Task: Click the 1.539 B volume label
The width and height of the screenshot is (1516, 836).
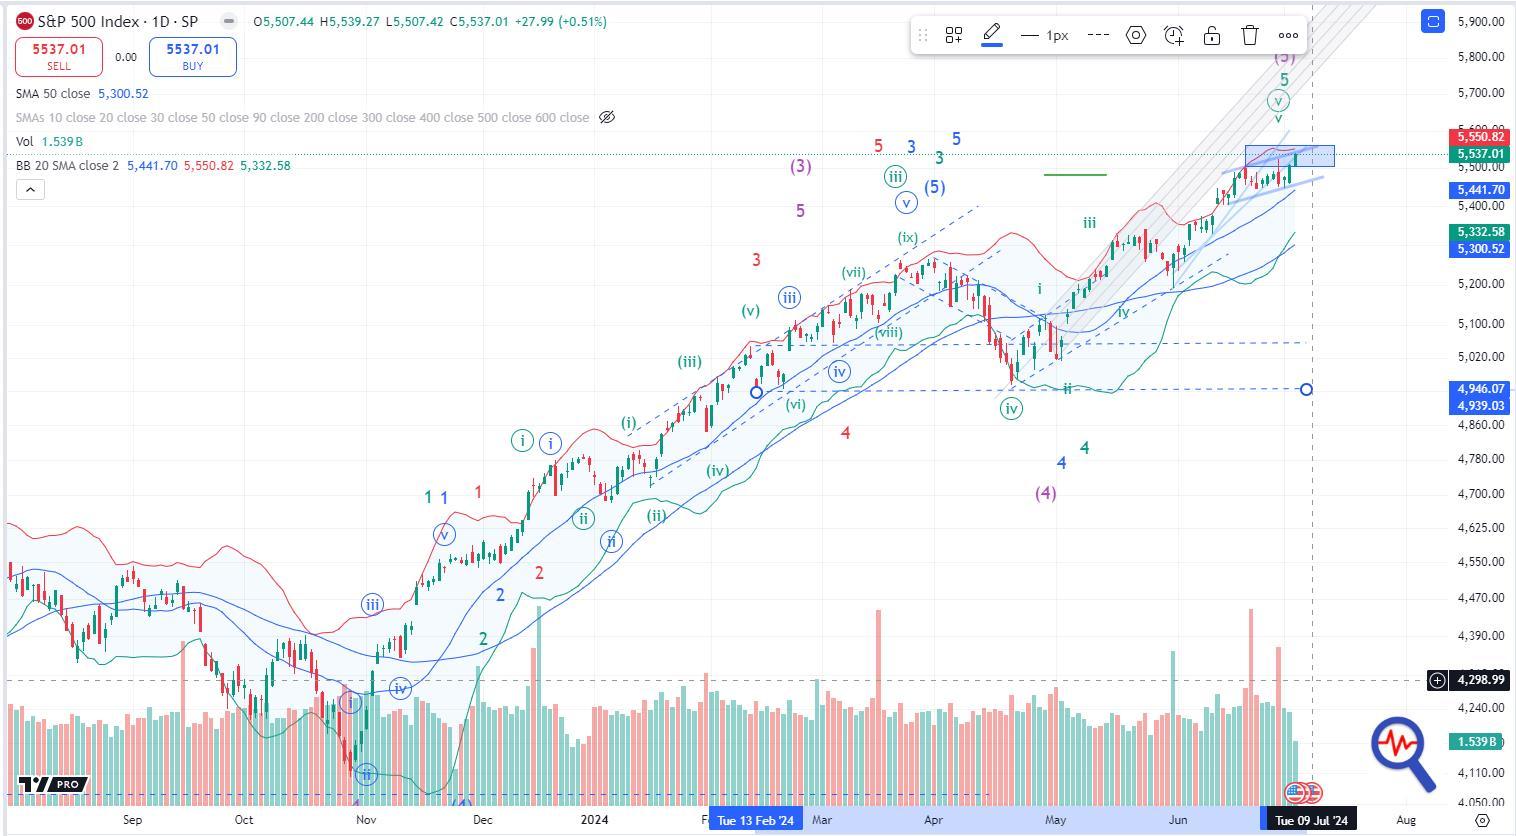Action: coord(1477,741)
